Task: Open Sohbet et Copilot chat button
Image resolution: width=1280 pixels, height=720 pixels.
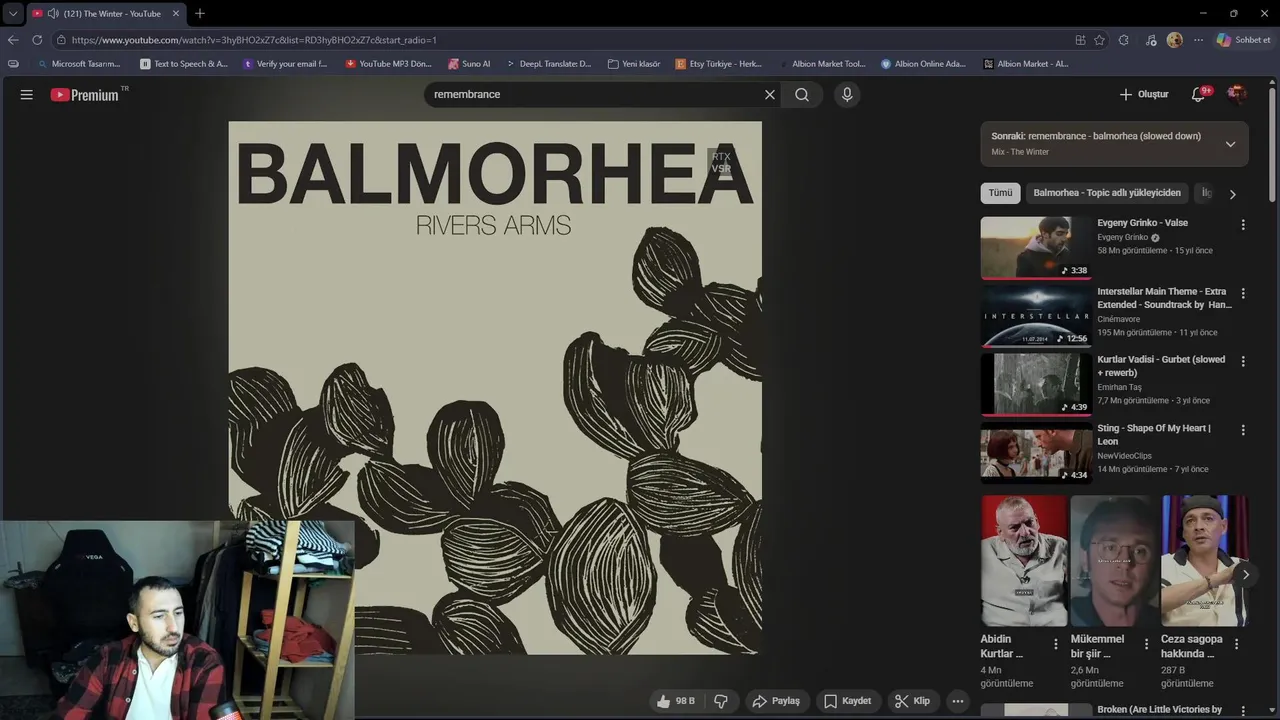Action: [1242, 40]
